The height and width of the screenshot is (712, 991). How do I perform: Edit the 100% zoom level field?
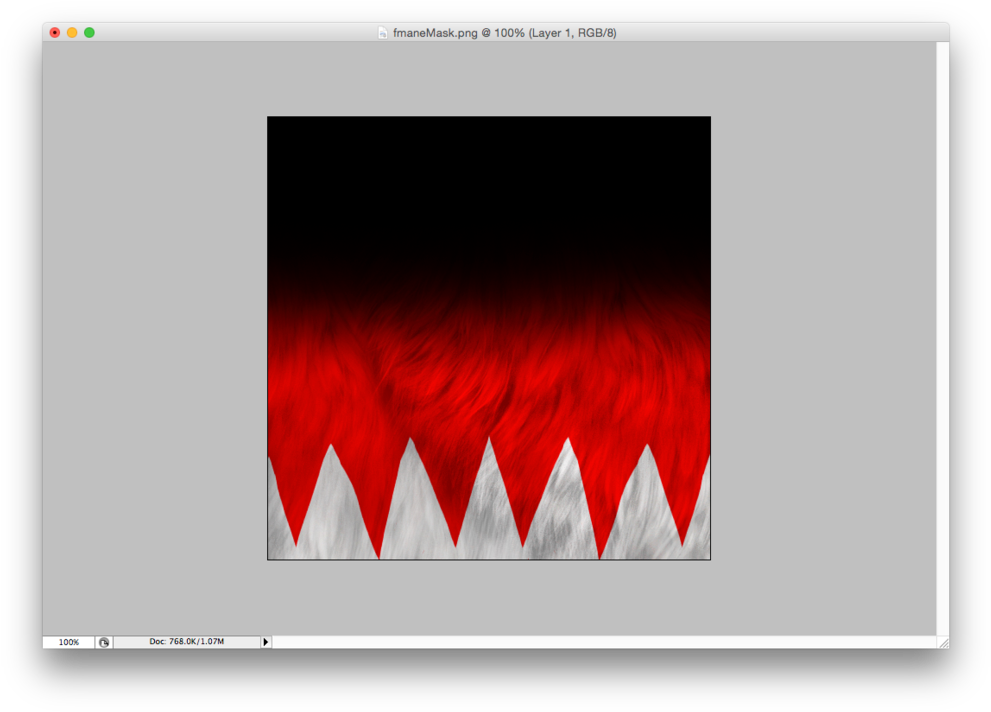point(69,642)
